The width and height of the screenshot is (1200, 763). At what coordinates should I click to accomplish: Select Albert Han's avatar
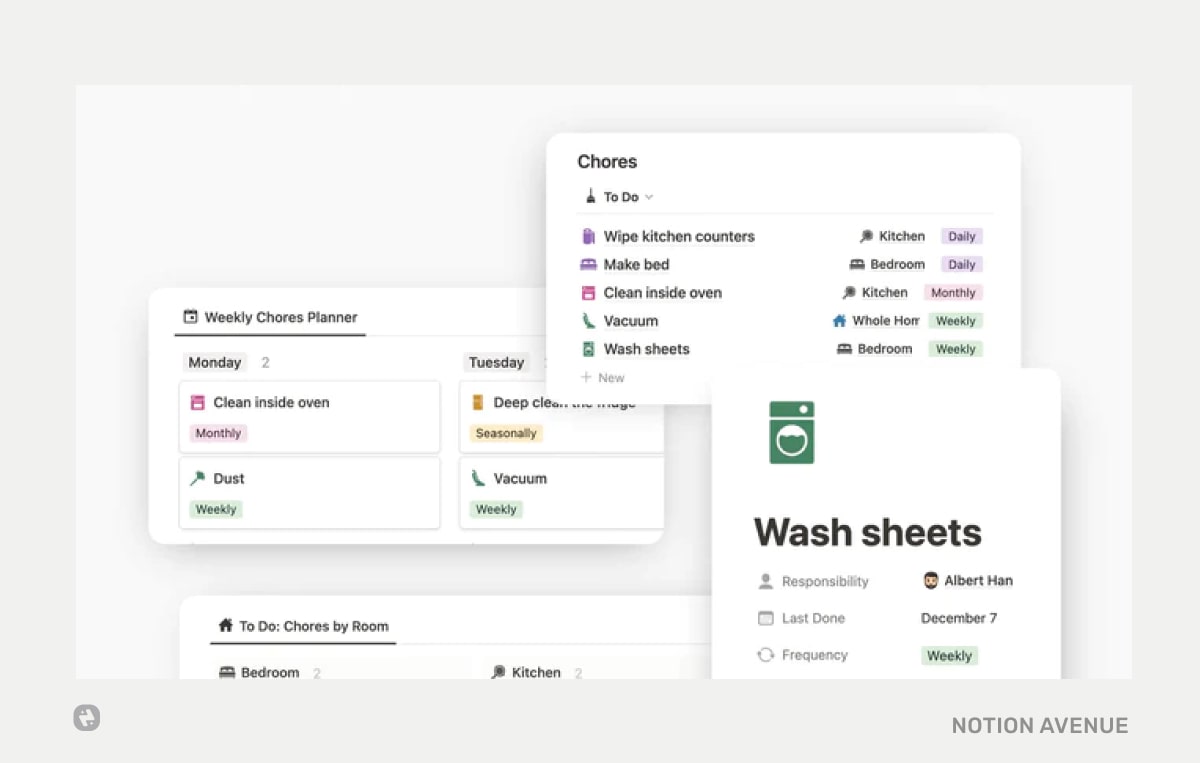(931, 580)
